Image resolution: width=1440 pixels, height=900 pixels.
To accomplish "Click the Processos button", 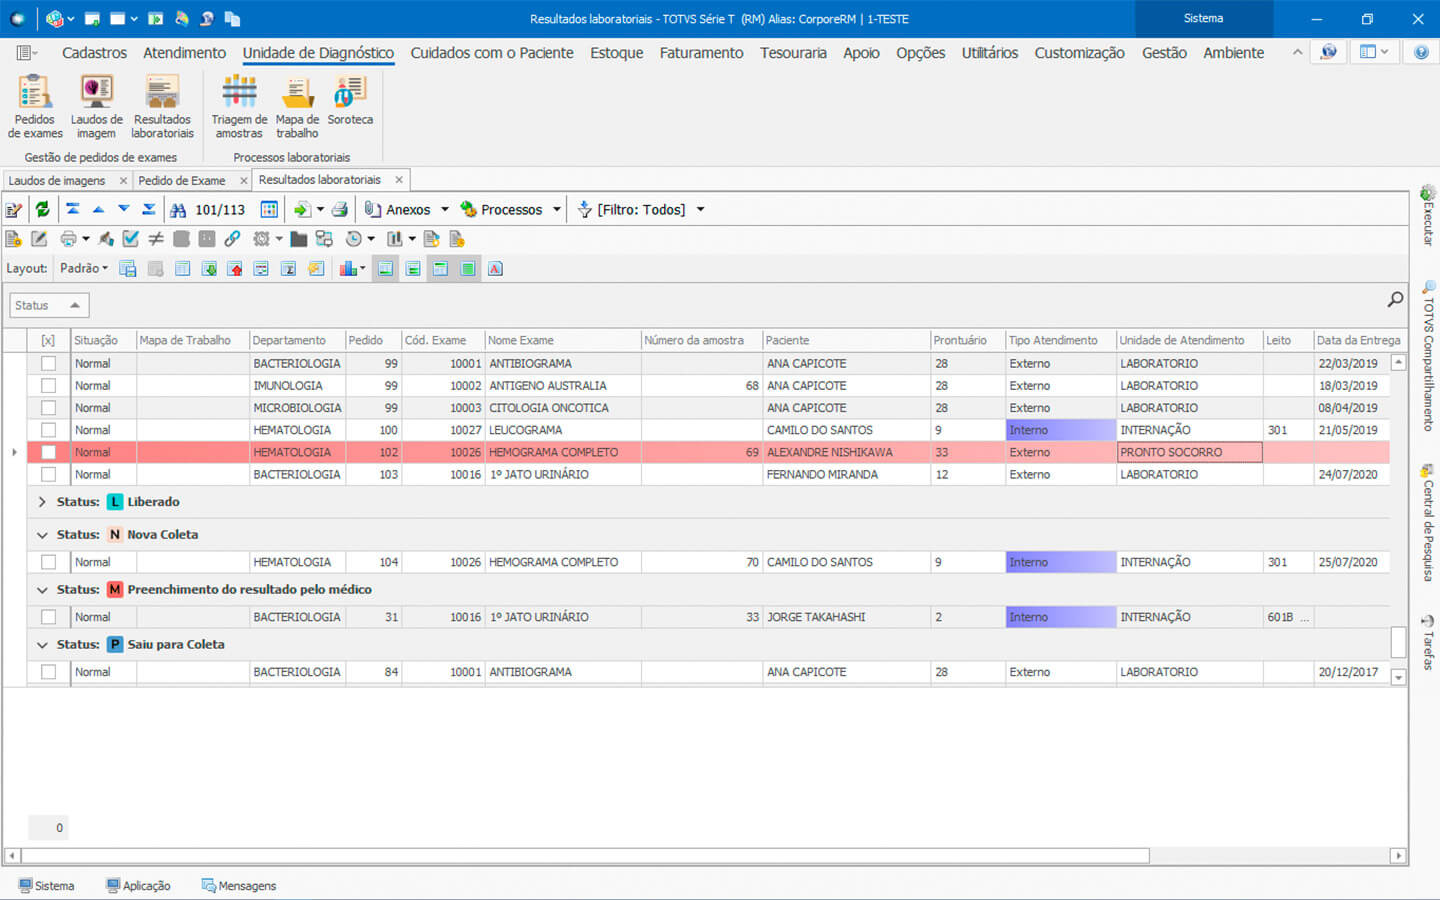I will point(510,210).
